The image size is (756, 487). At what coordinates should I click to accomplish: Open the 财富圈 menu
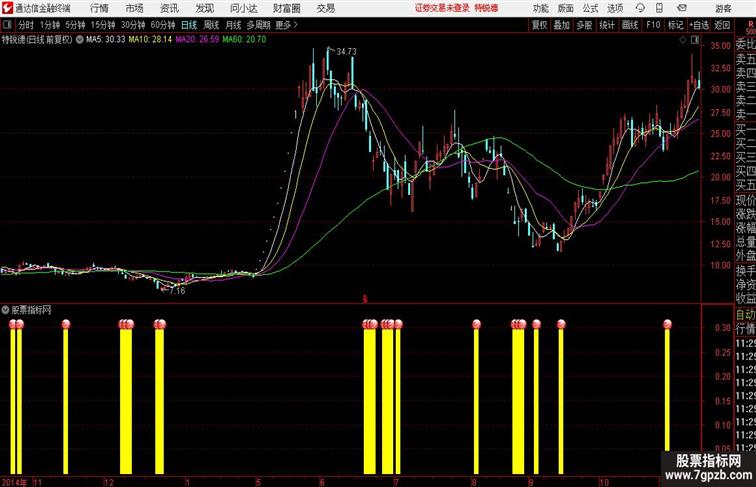286,8
